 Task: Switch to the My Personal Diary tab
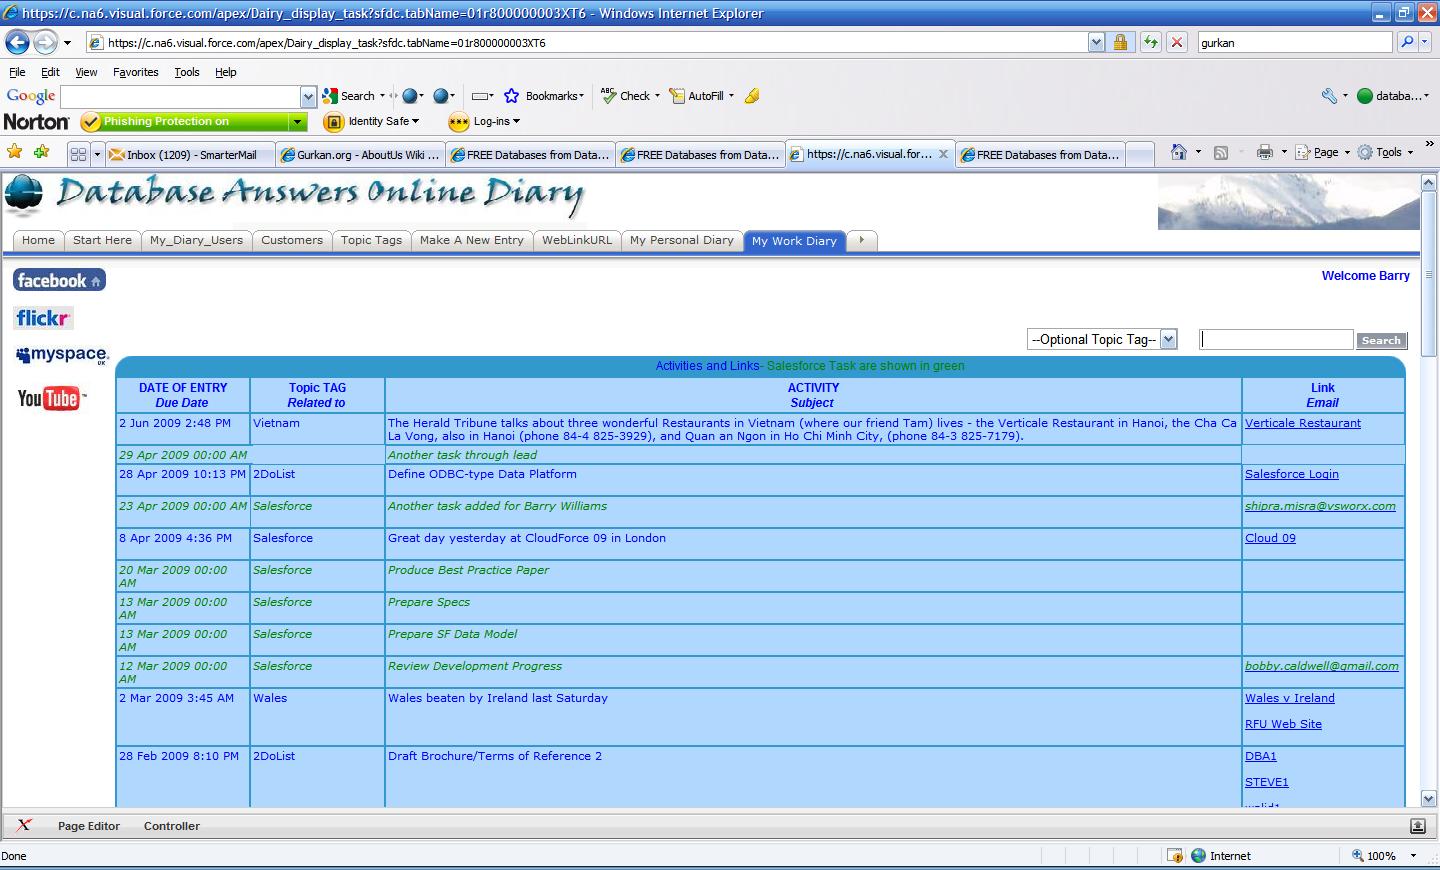[682, 240]
